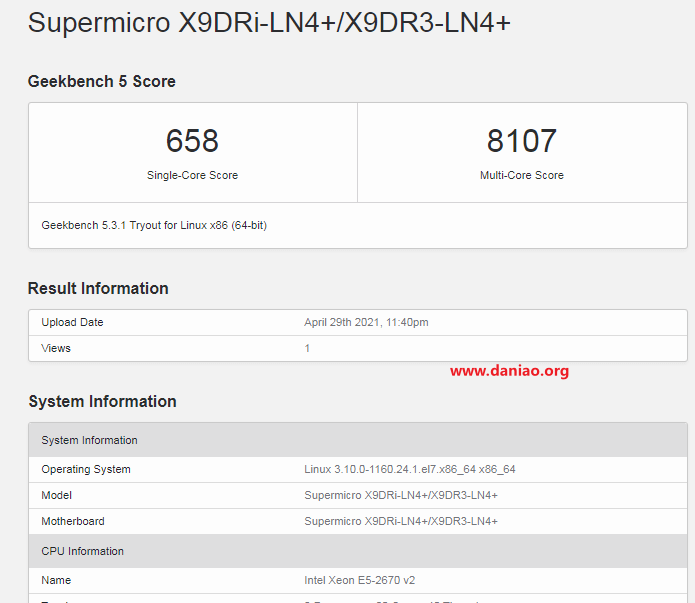Click the single-core score value 658
The image size is (695, 603).
point(192,141)
